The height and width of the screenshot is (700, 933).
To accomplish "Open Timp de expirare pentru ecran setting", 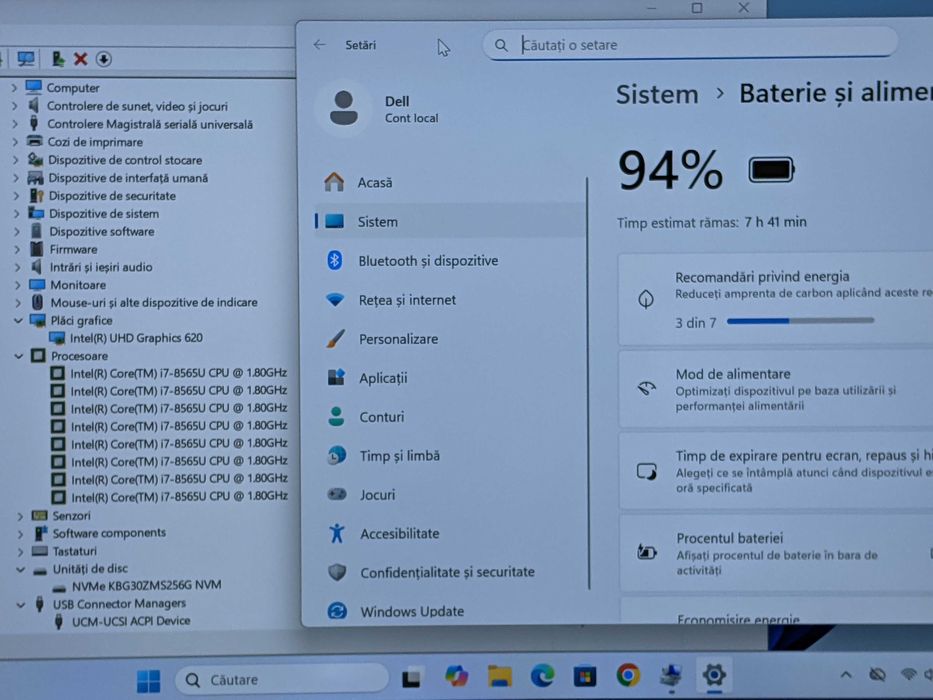I will (775, 471).
